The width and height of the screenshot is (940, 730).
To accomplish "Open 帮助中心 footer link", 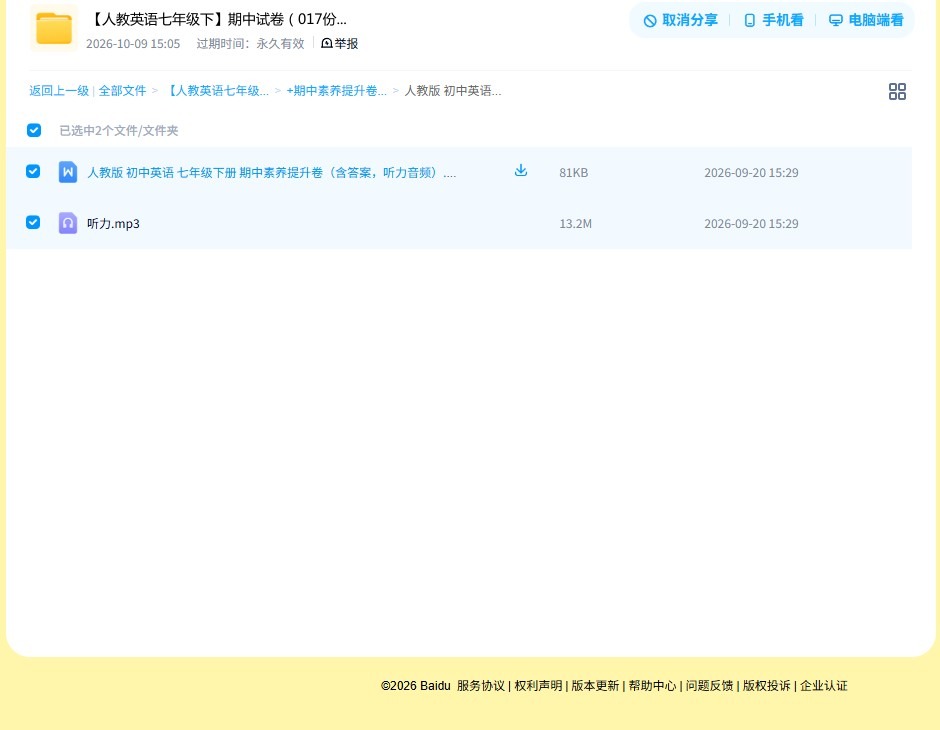I will click(x=652, y=686).
